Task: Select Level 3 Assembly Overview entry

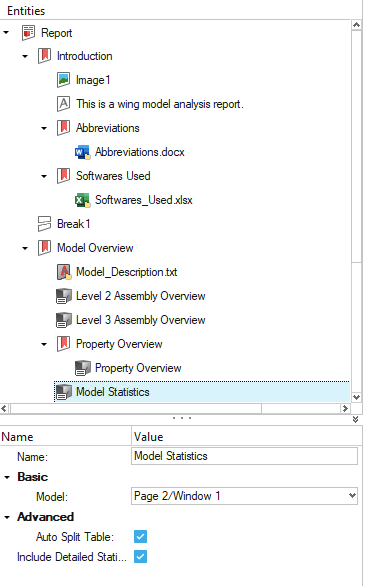Action: pos(141,320)
